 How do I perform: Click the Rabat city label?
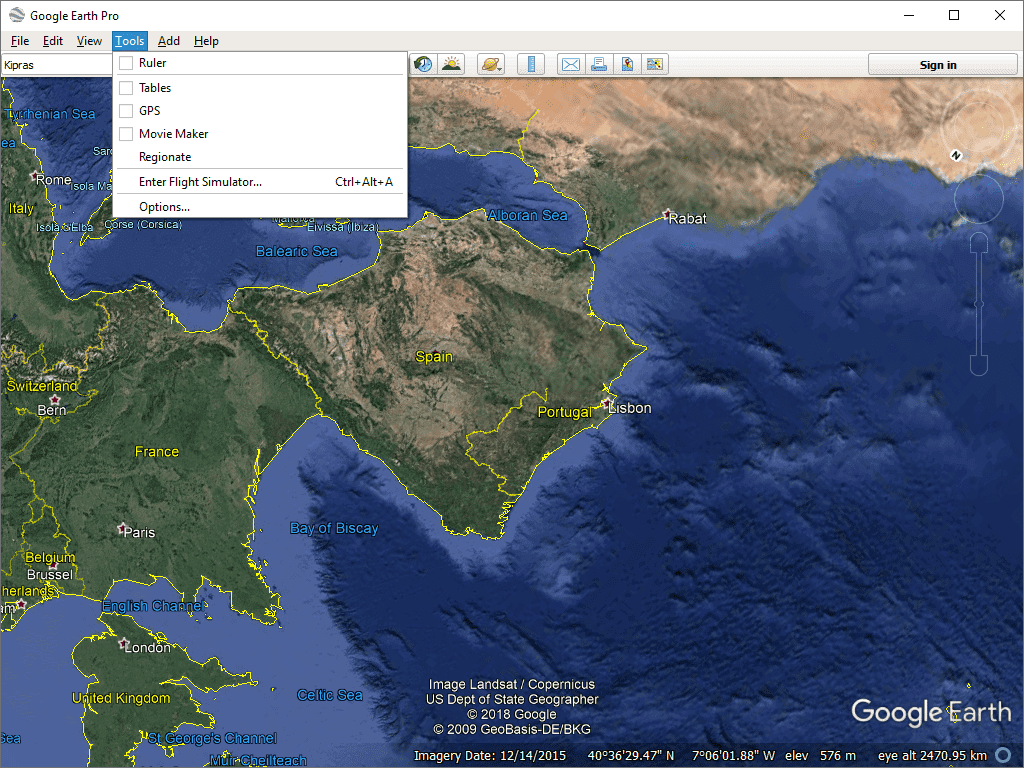coord(688,219)
